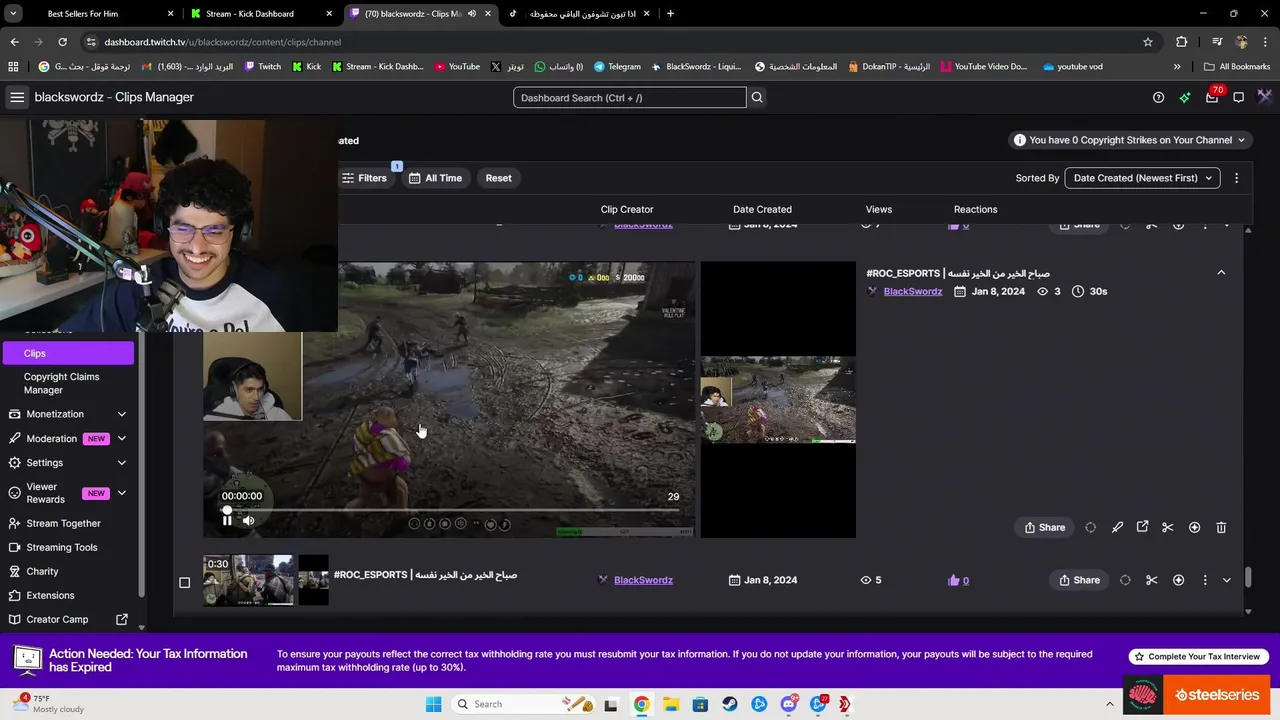Select Clips in the sidebar
Viewport: 1280px width, 720px height.
[68, 353]
